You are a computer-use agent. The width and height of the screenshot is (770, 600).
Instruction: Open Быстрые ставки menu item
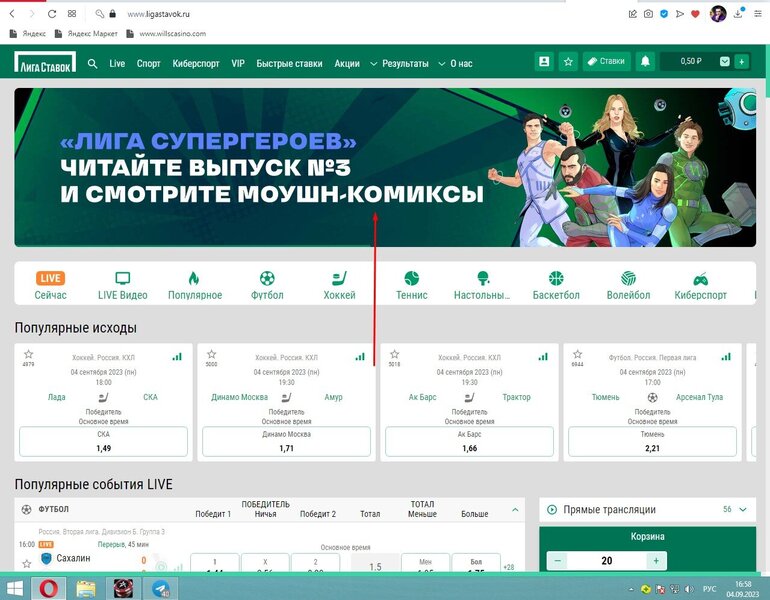(x=289, y=63)
